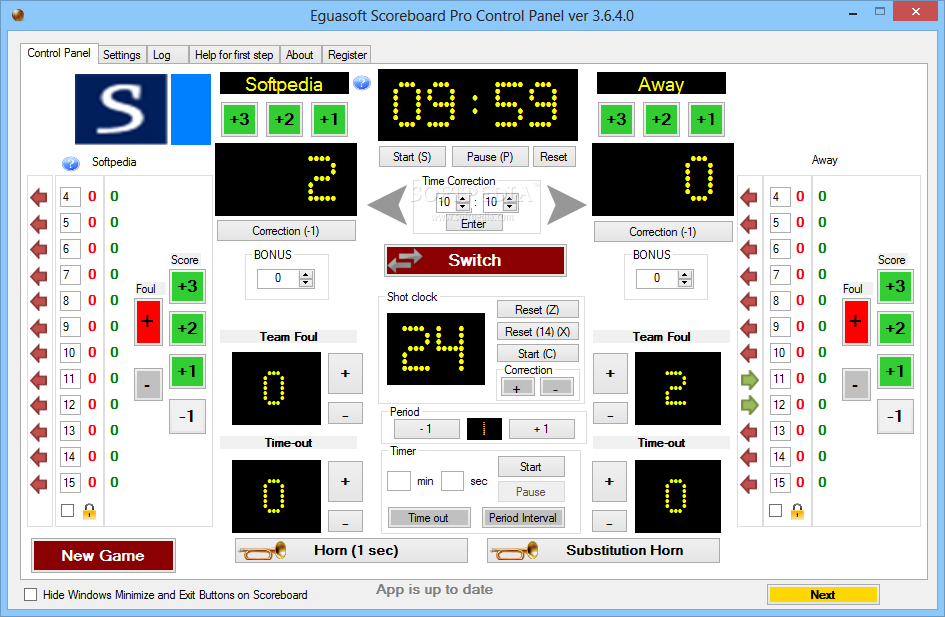Image resolution: width=945 pixels, height=617 pixels.
Task: Click Away Correction (-1) button
Action: point(663,232)
